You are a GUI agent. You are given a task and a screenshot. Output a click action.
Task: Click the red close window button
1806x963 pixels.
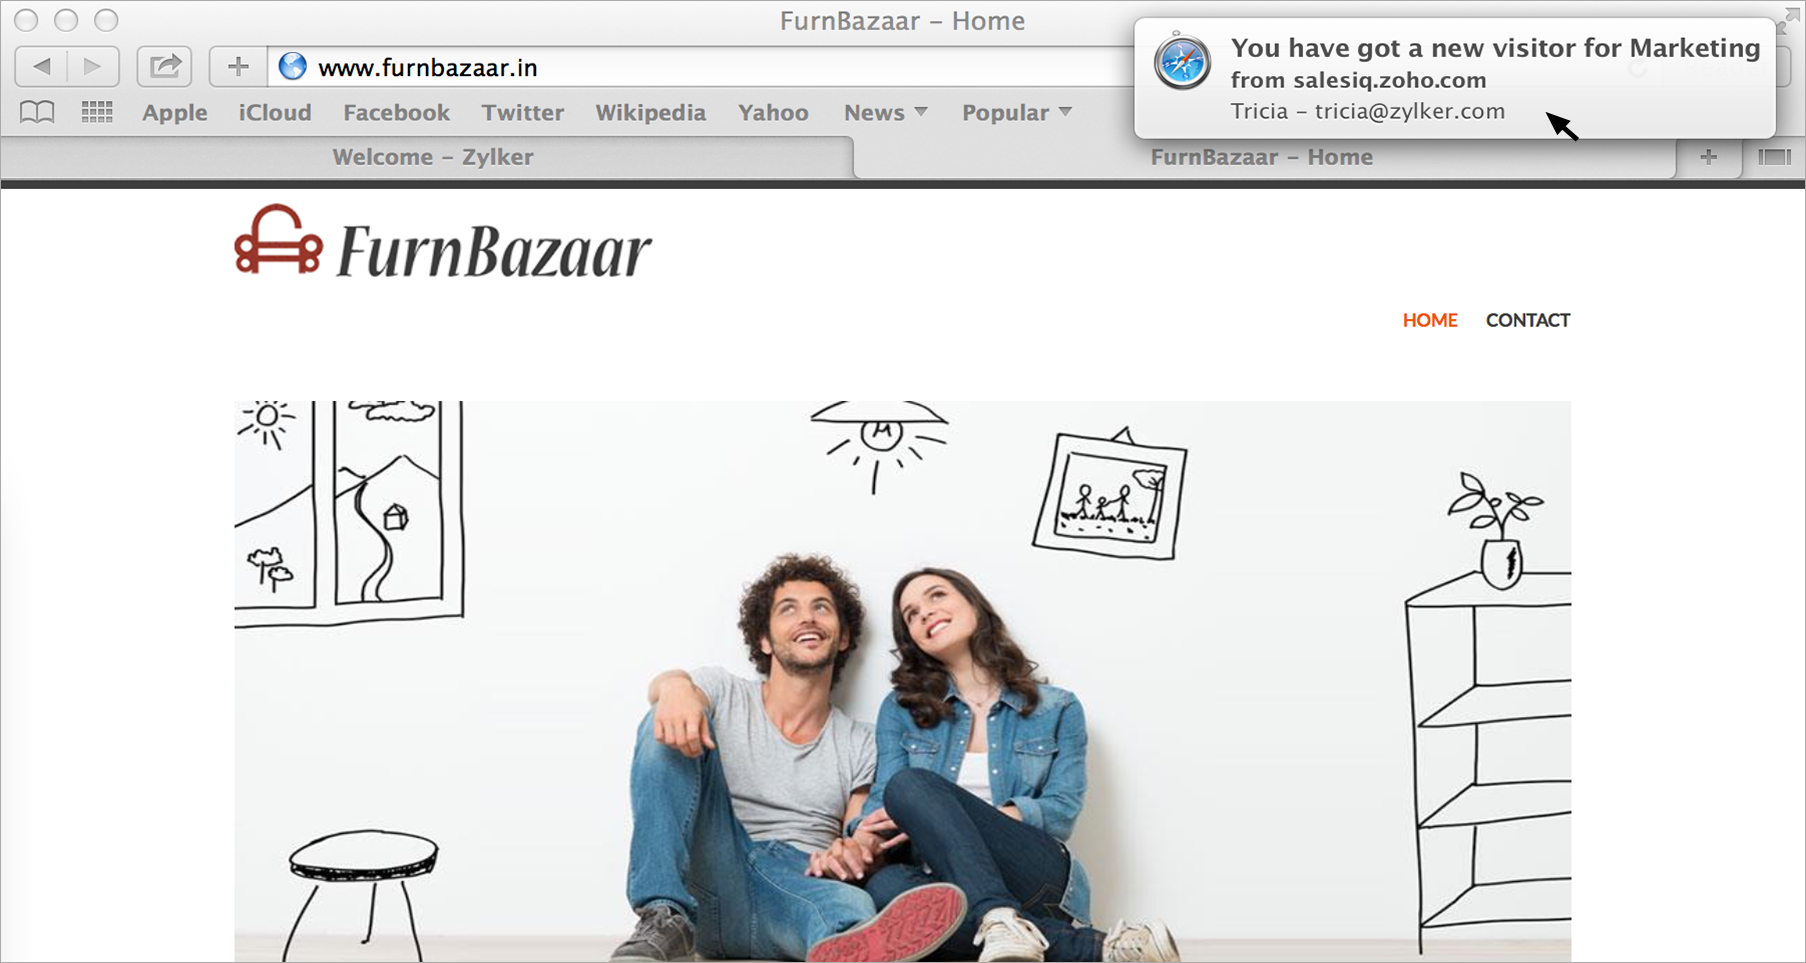[x=26, y=20]
